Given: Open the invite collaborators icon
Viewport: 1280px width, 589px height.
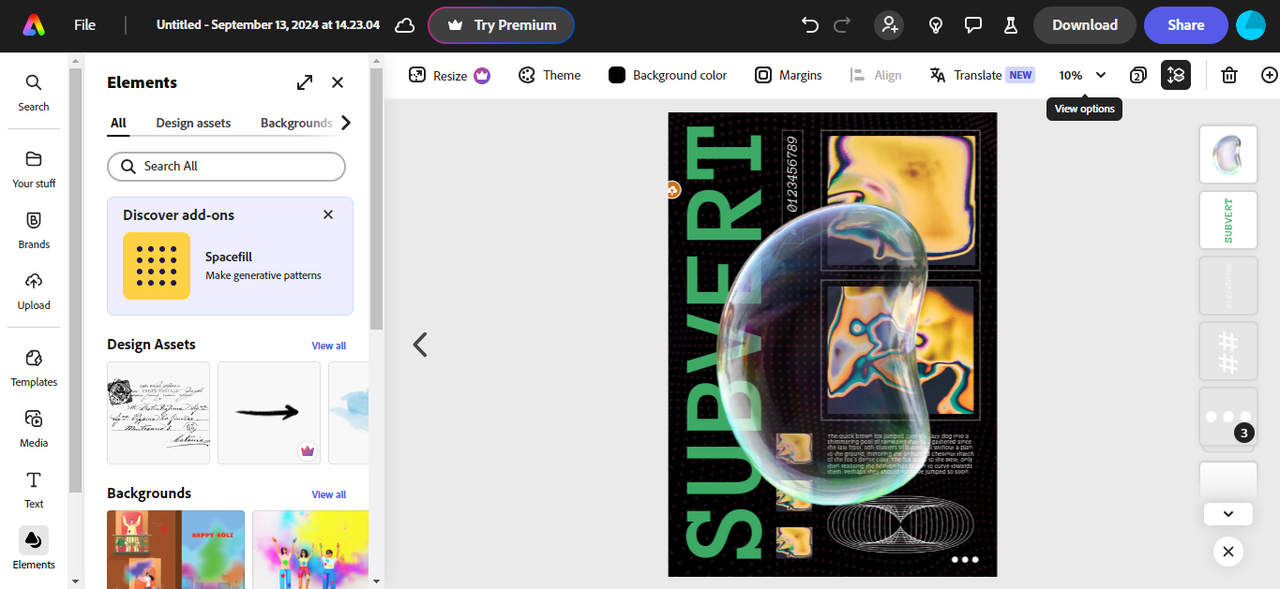Looking at the screenshot, I should 889,25.
